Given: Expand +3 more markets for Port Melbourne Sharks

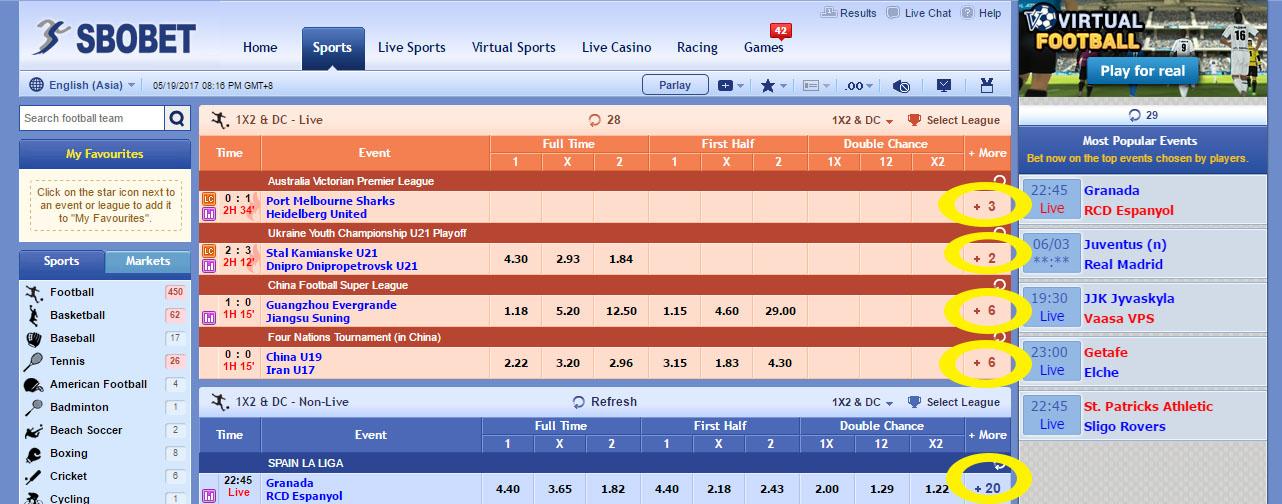Looking at the screenshot, I should pyautogui.click(x=985, y=207).
